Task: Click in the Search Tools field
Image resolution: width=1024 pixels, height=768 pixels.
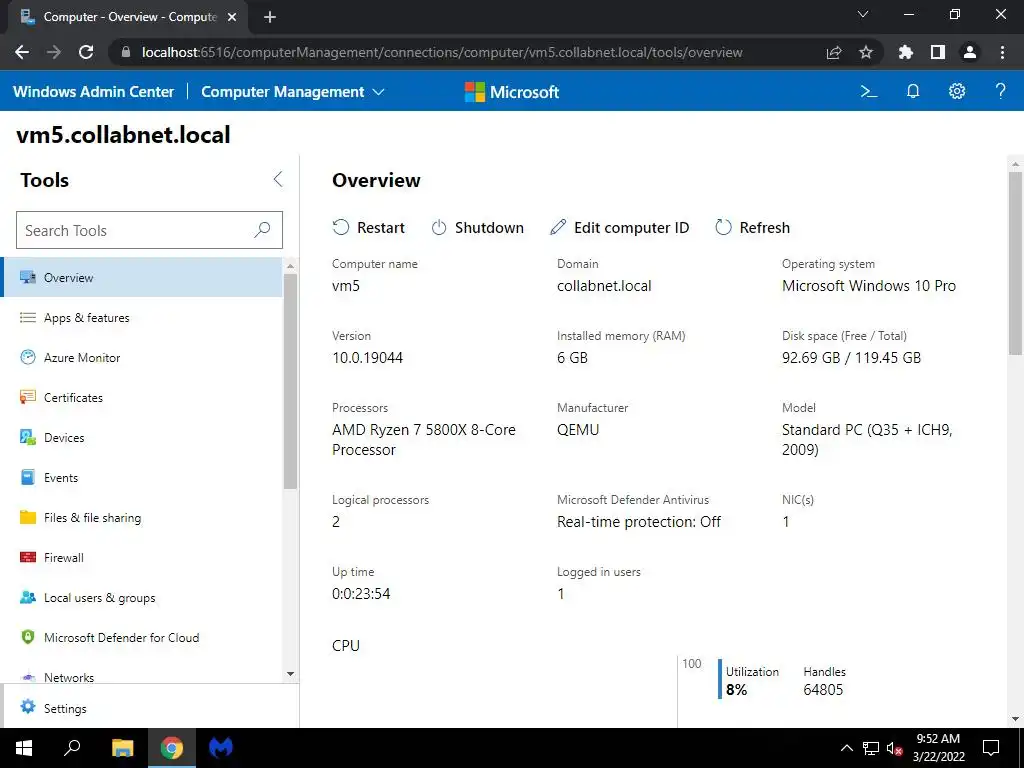Action: click(x=149, y=230)
